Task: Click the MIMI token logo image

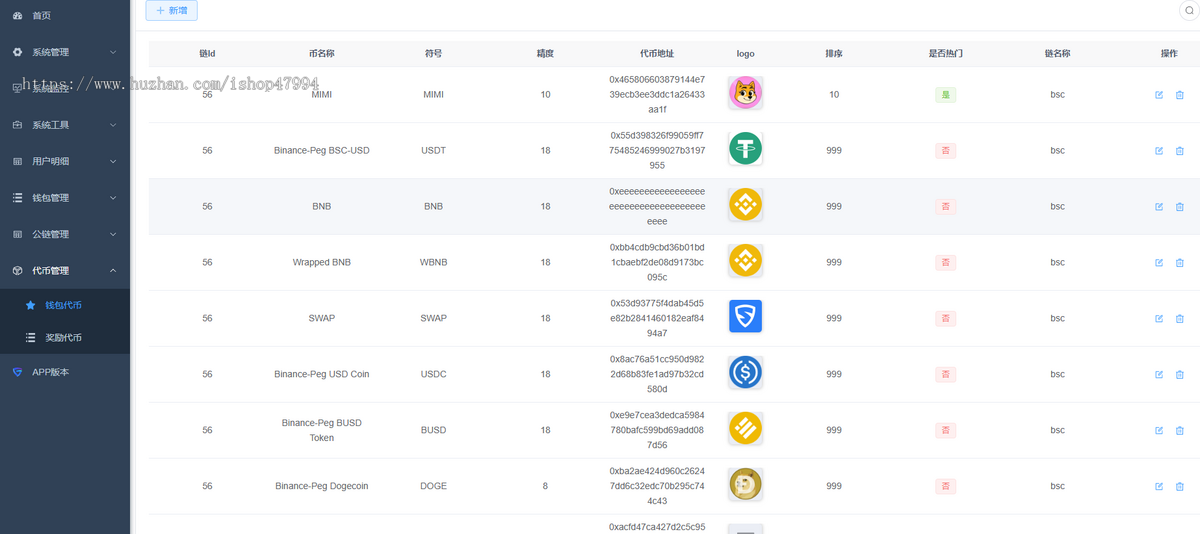Action: 745,94
